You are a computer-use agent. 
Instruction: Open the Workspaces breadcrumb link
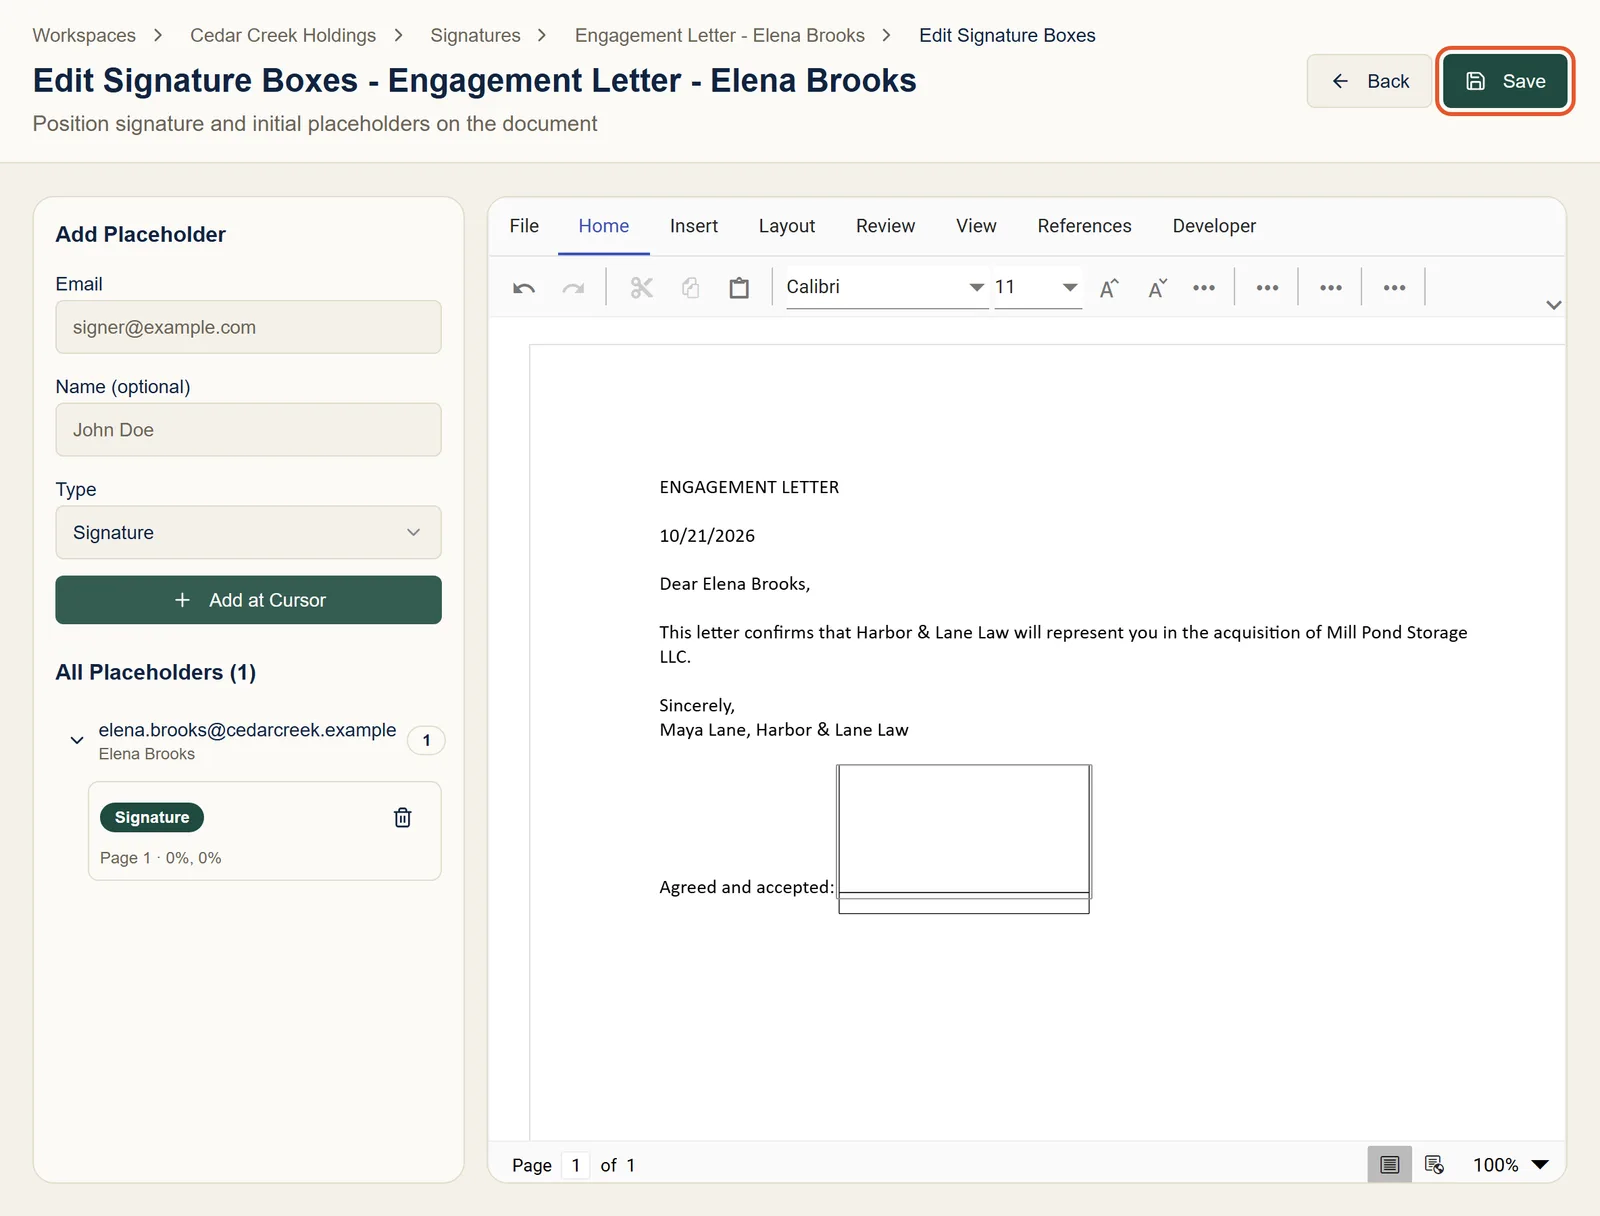click(x=84, y=36)
